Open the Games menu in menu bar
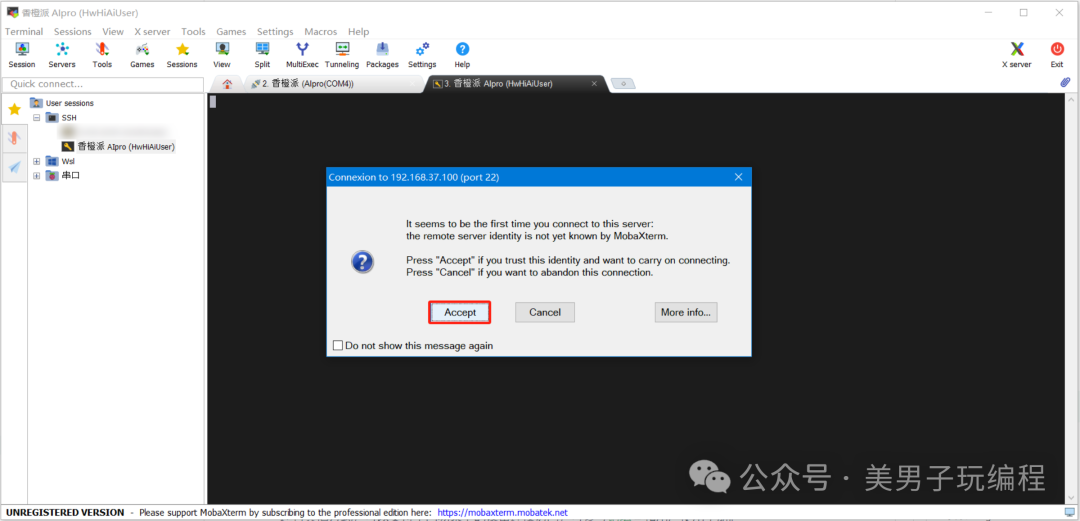The height and width of the screenshot is (521, 1080). tap(231, 32)
